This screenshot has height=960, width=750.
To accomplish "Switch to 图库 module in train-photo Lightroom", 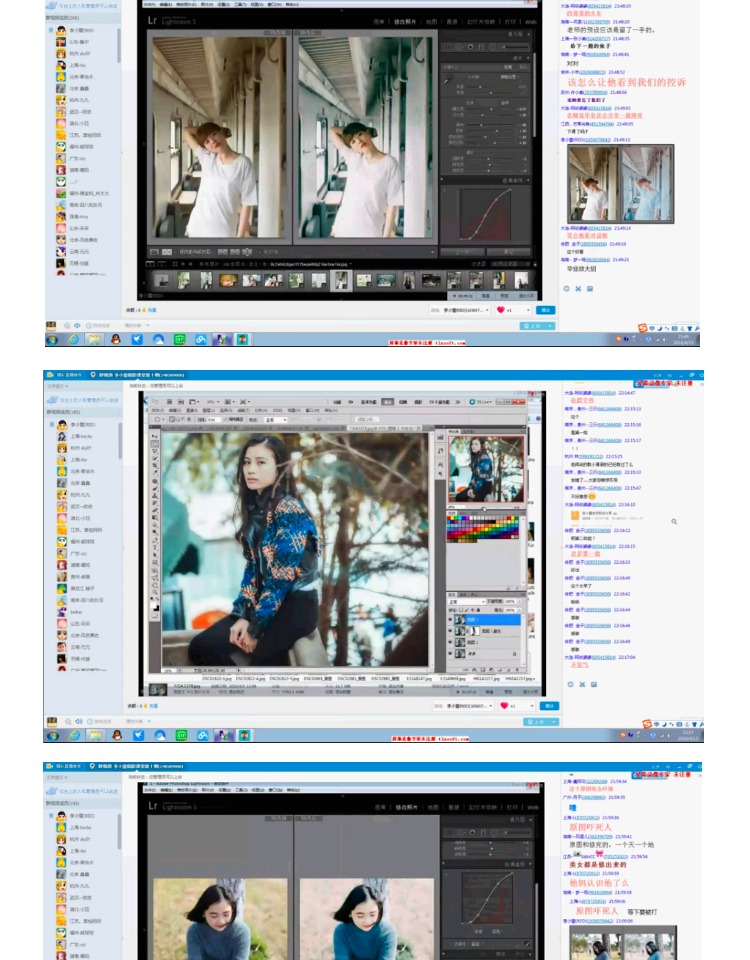I will coord(379,22).
